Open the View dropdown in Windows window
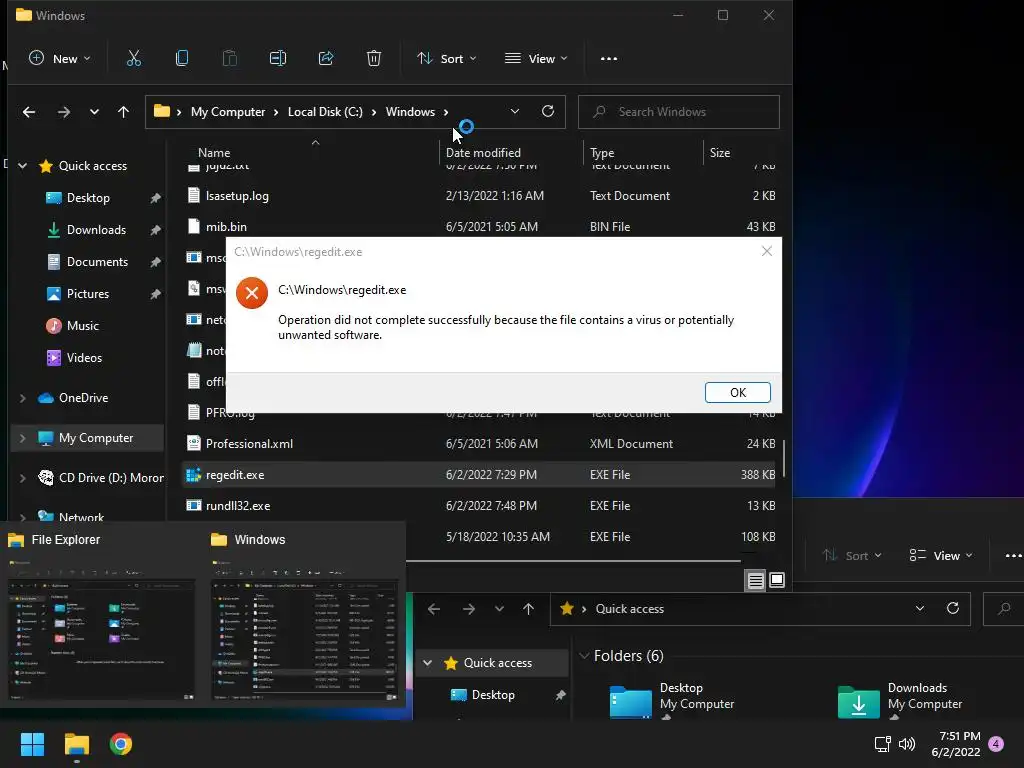This screenshot has width=1024, height=768. click(x=536, y=59)
